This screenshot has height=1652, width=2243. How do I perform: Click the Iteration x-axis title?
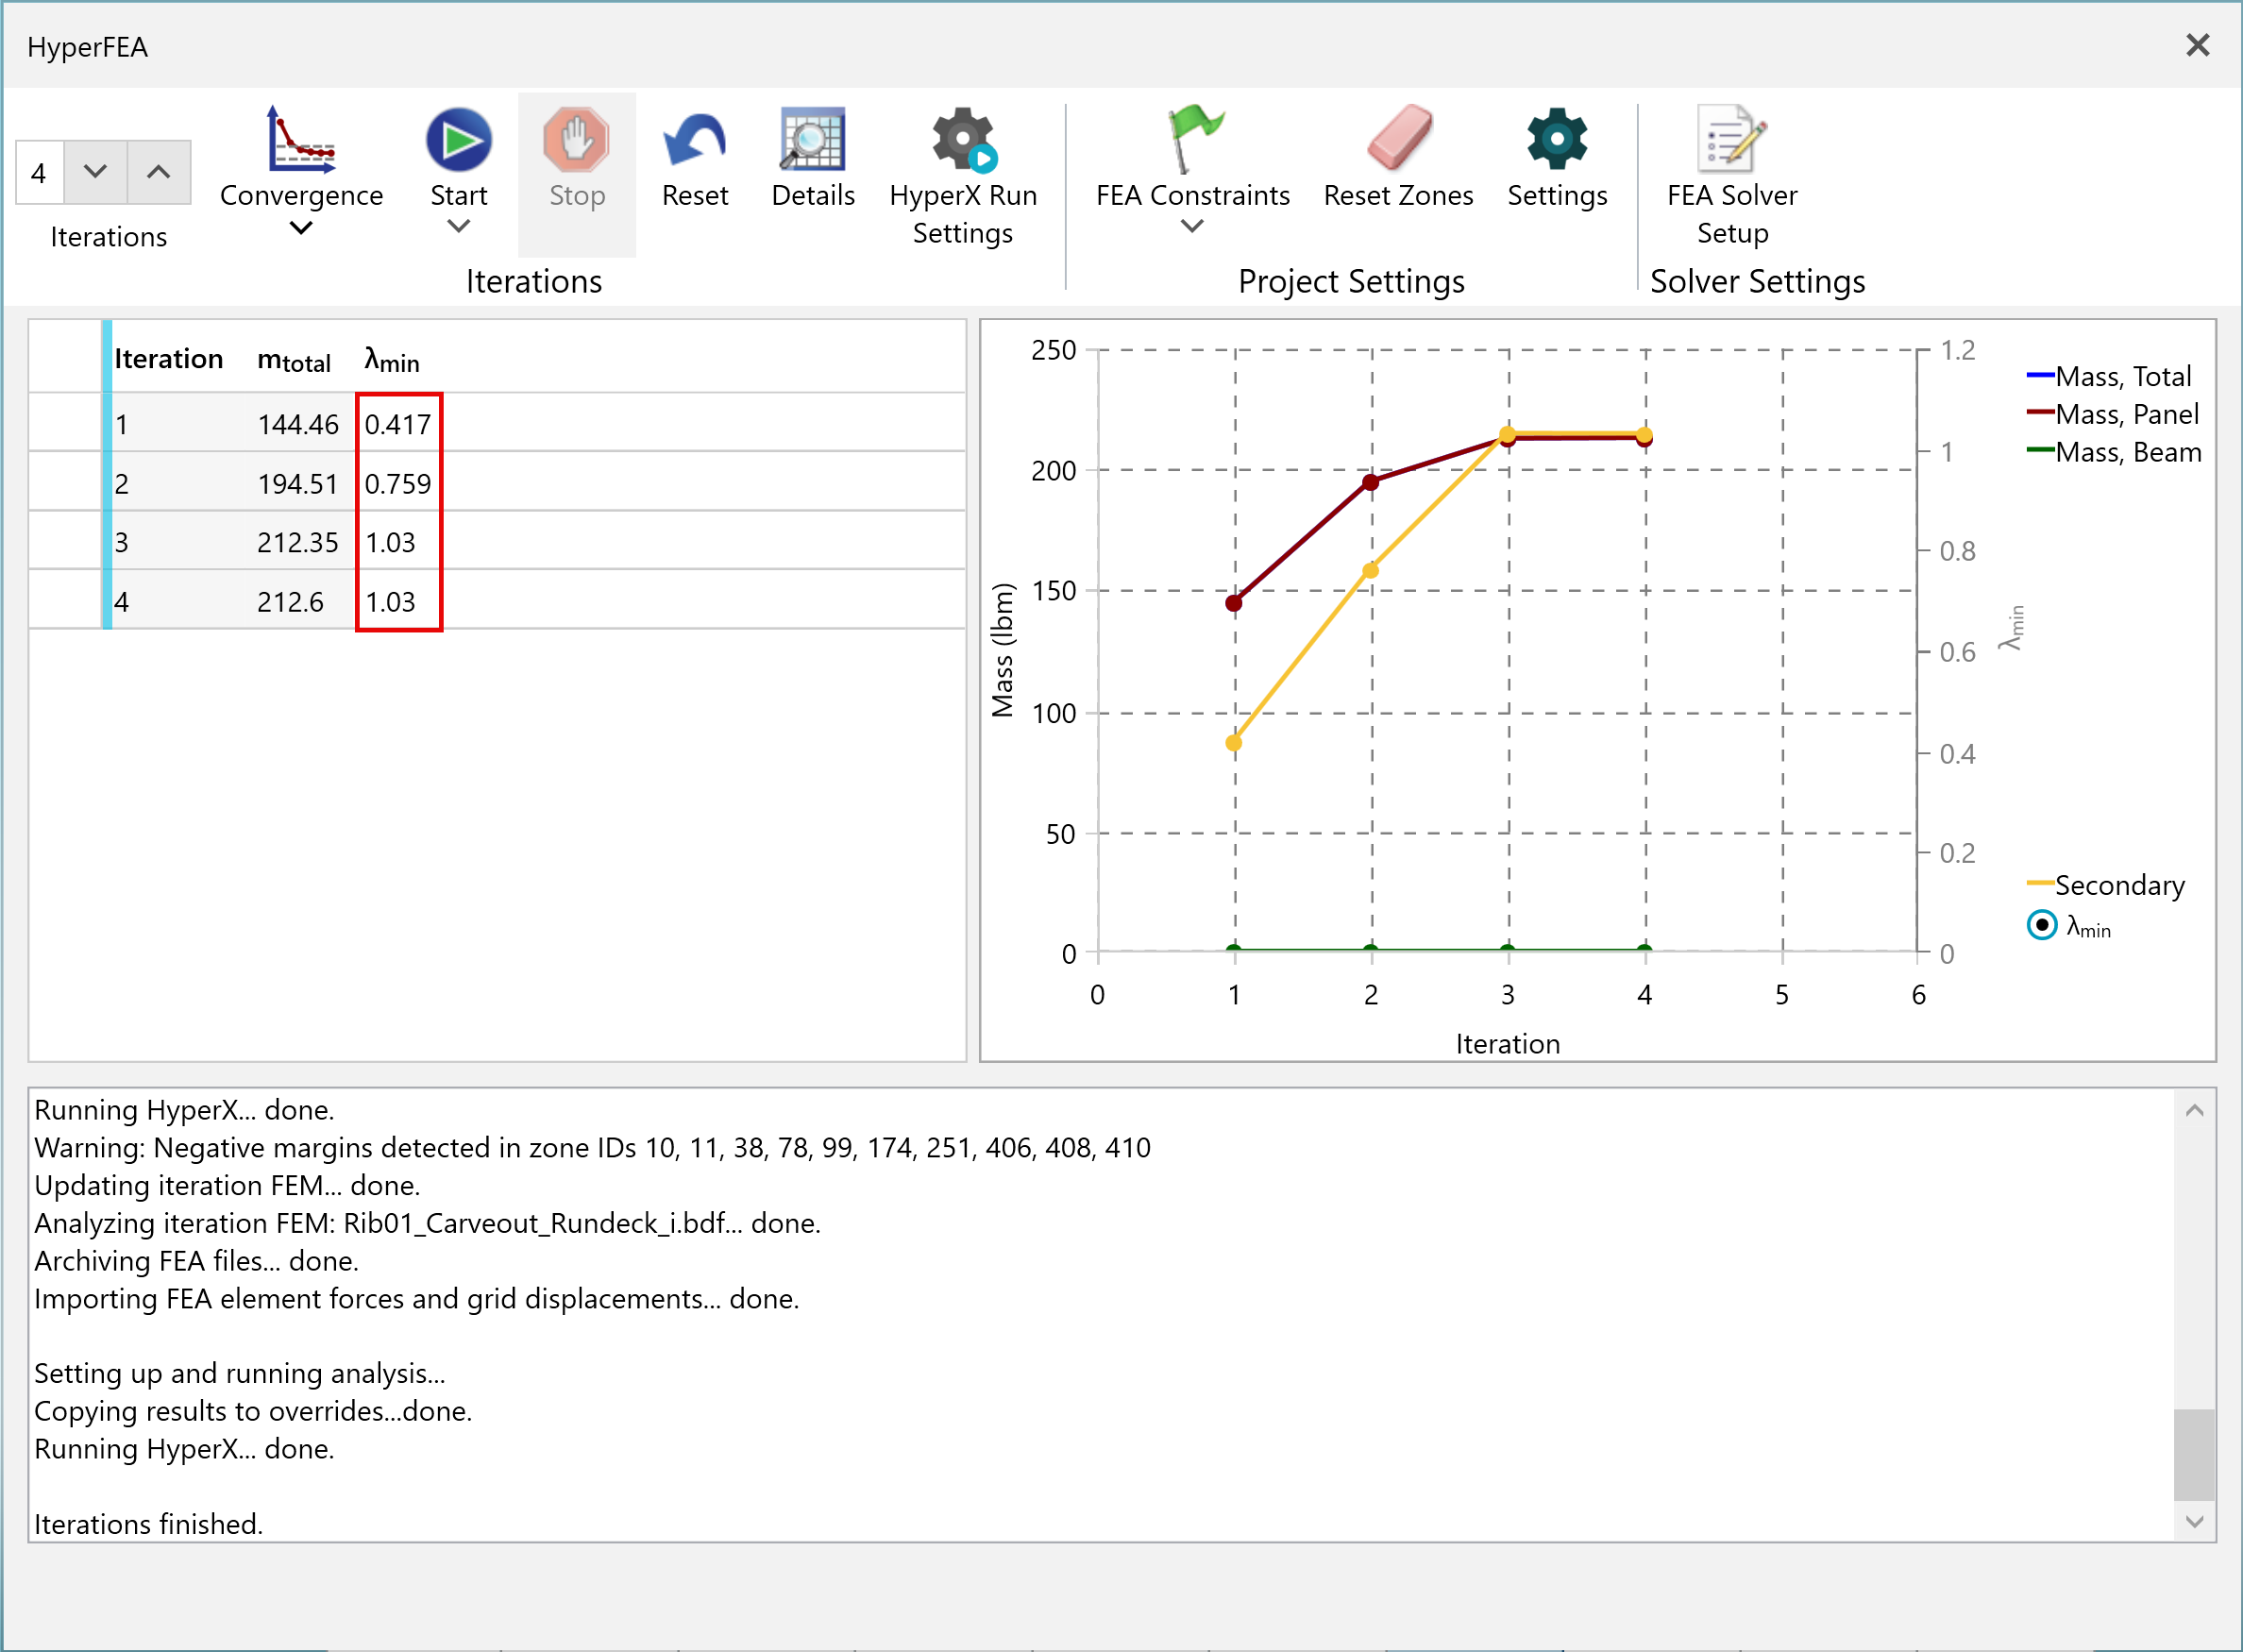point(1507,1044)
